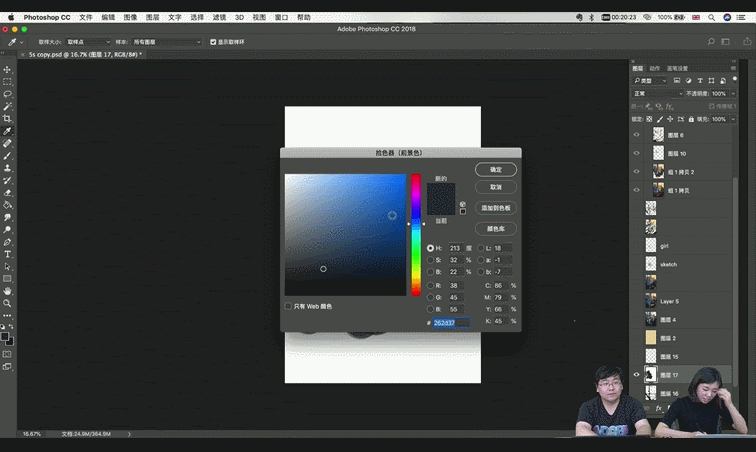
Task: Select the Type tool
Action: 7,254
